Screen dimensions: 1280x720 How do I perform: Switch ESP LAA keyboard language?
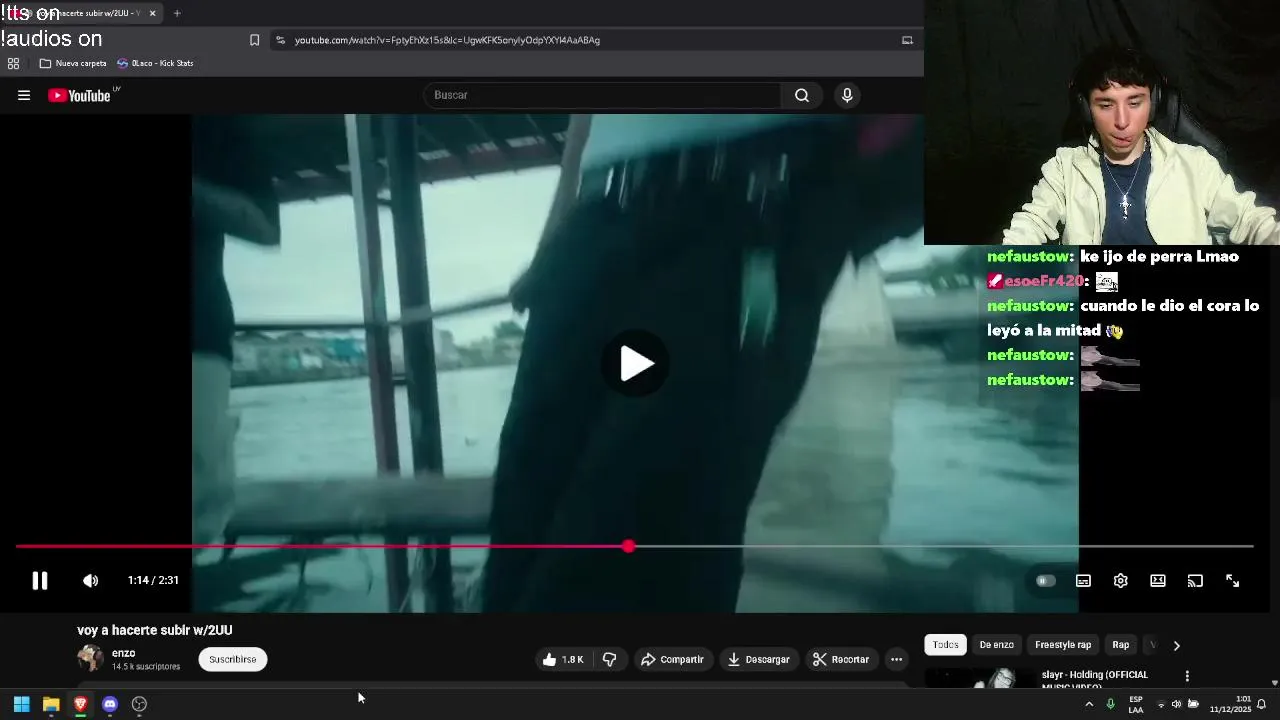1136,704
